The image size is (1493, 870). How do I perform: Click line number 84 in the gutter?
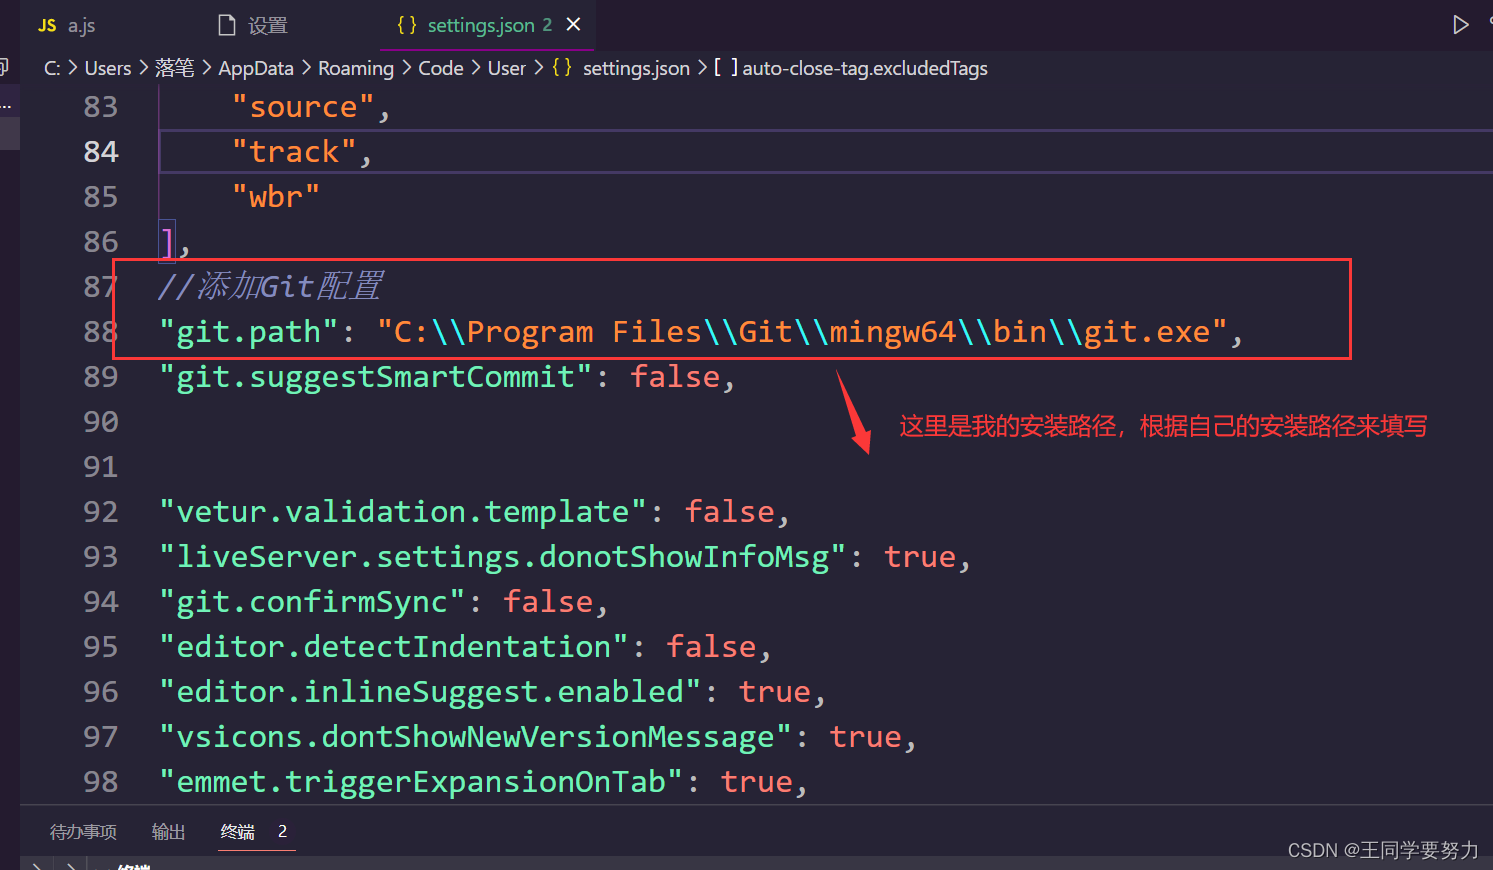[101, 152]
